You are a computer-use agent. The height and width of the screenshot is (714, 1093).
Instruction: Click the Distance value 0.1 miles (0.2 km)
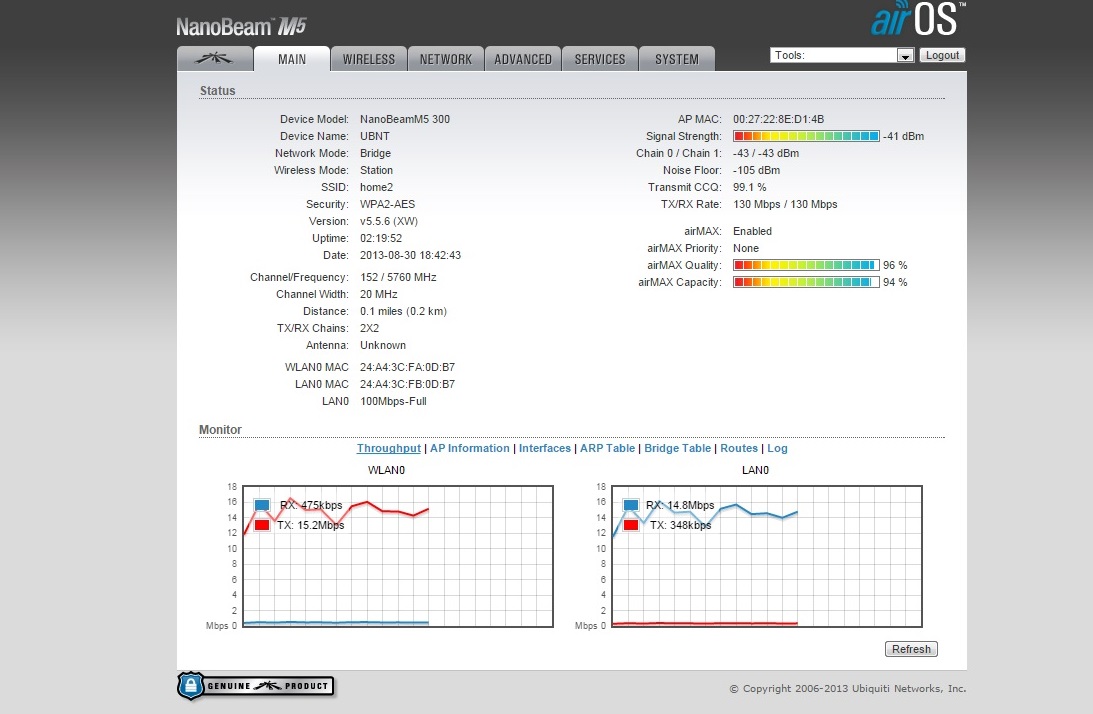(404, 311)
